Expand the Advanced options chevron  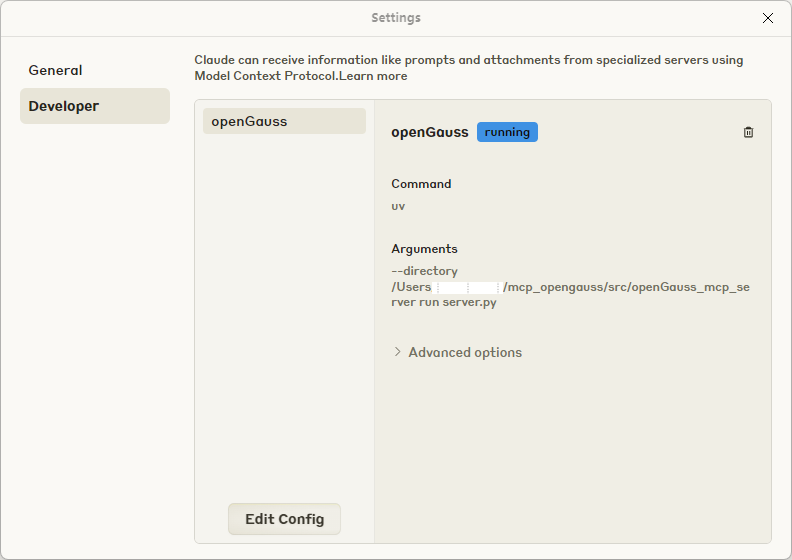397,352
